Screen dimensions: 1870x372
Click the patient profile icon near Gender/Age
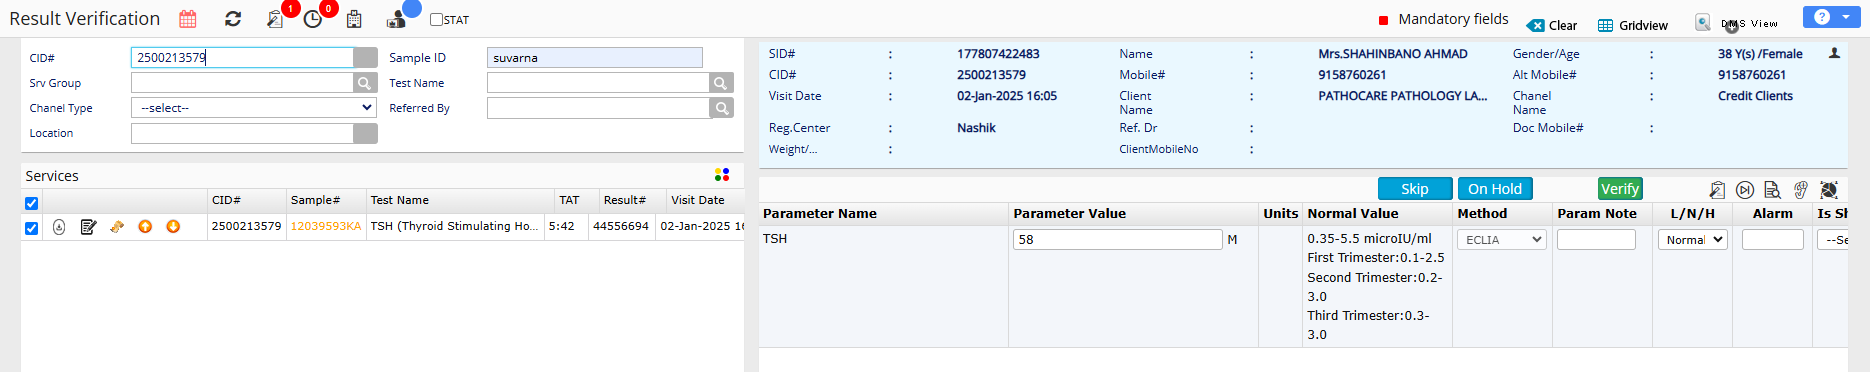(1834, 53)
